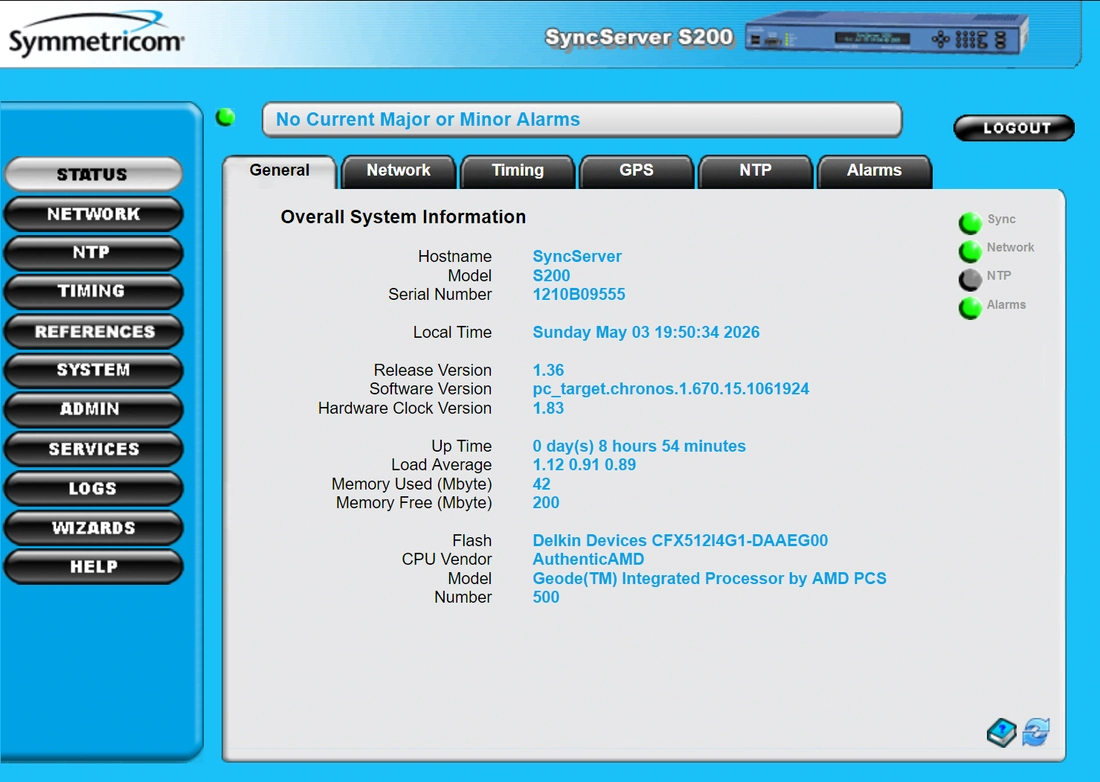
Task: Open the WIZARDS sidebar menu
Action: point(94,527)
